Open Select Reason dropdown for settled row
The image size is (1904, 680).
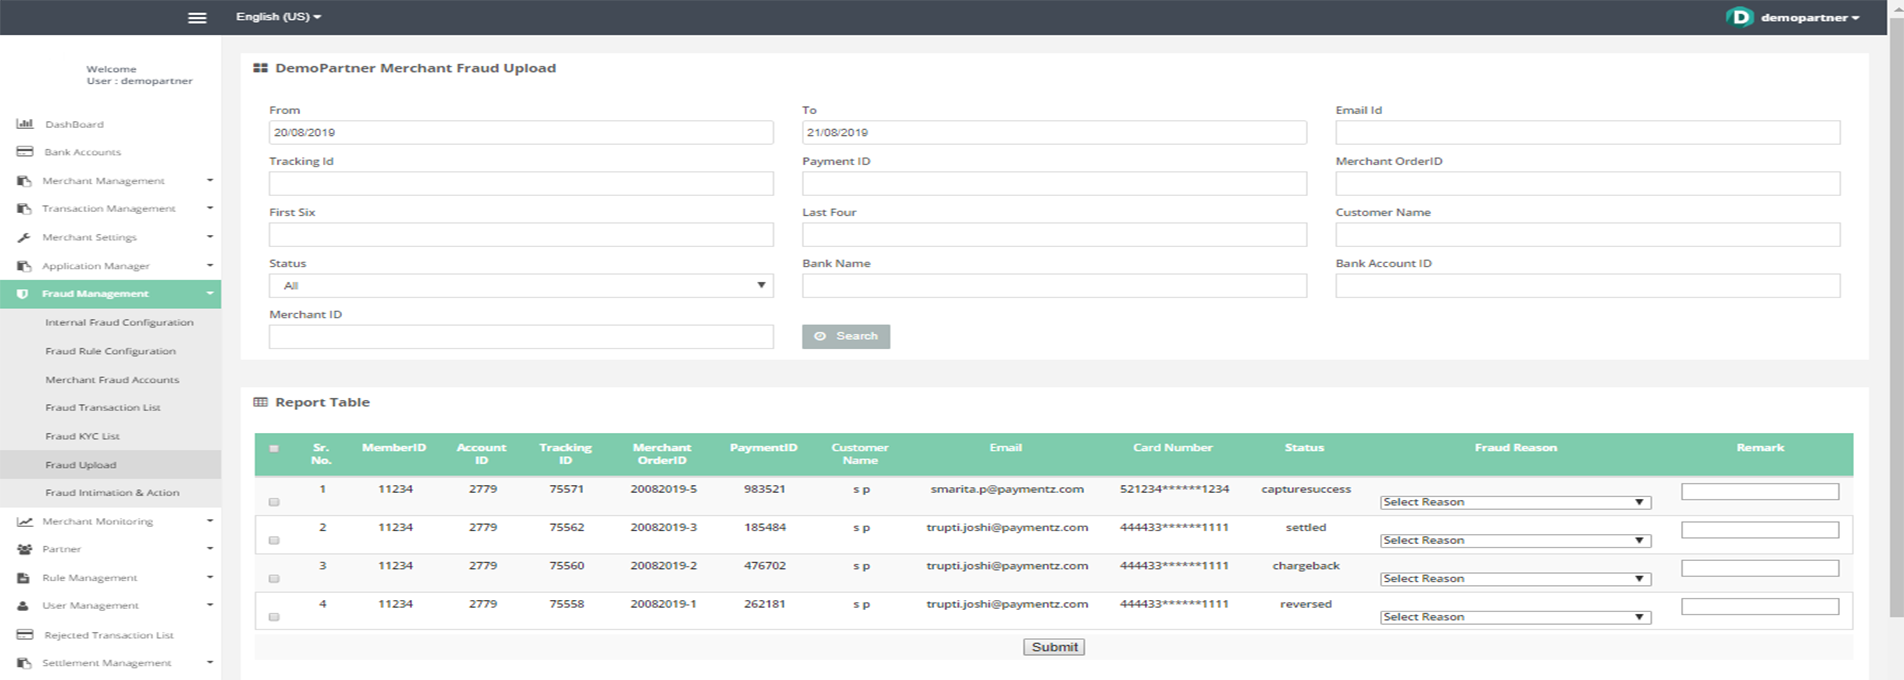(1514, 540)
